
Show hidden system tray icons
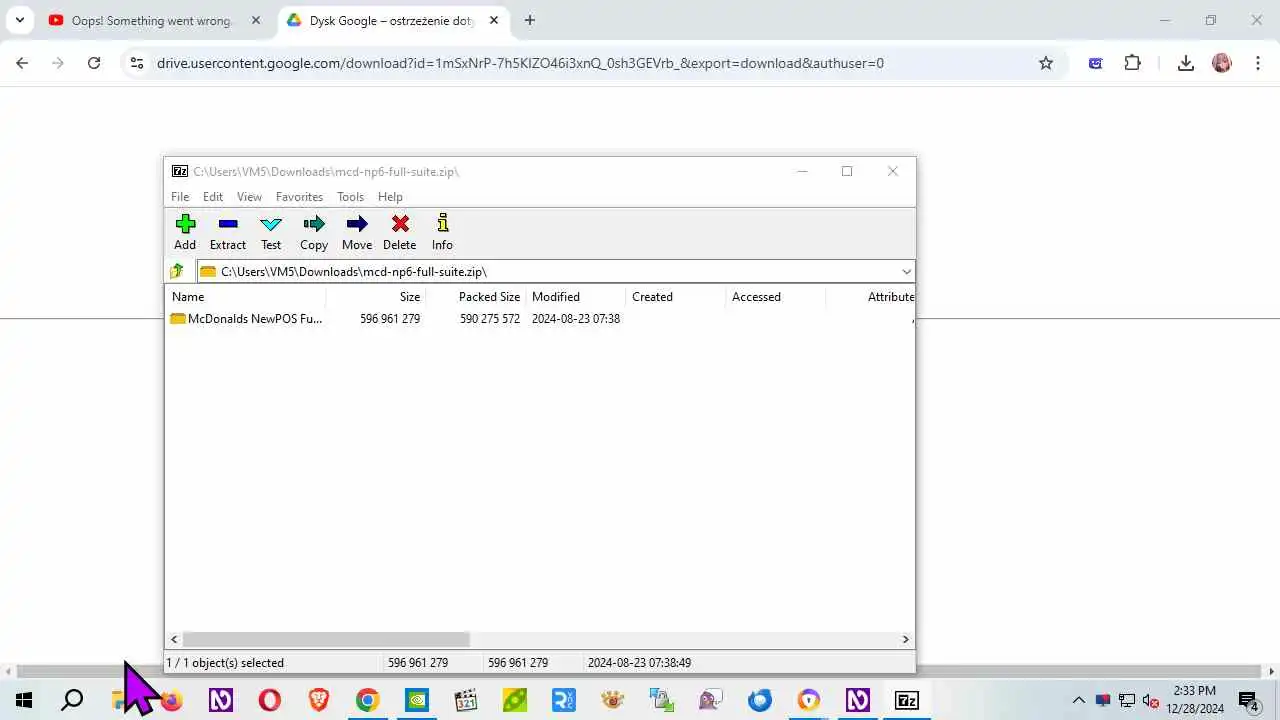(x=1078, y=700)
